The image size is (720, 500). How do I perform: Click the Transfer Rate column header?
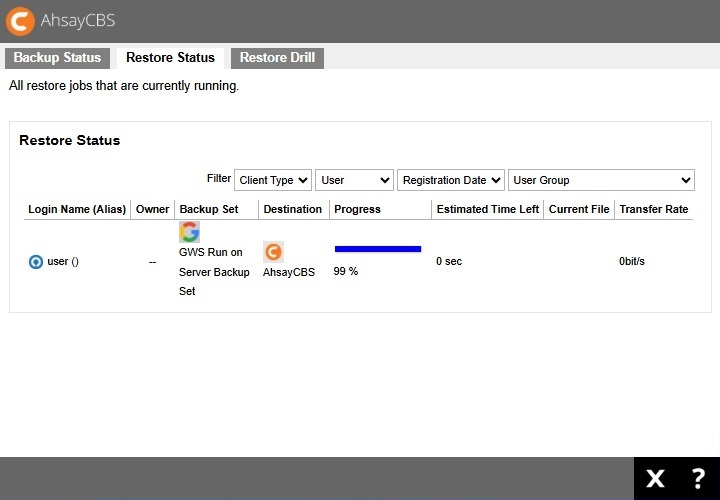[654, 209]
